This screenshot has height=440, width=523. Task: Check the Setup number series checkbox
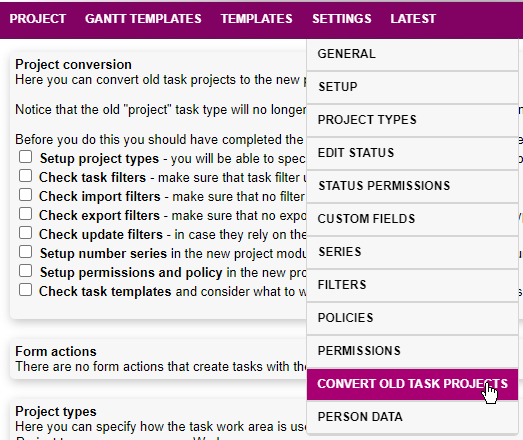click(x=25, y=252)
